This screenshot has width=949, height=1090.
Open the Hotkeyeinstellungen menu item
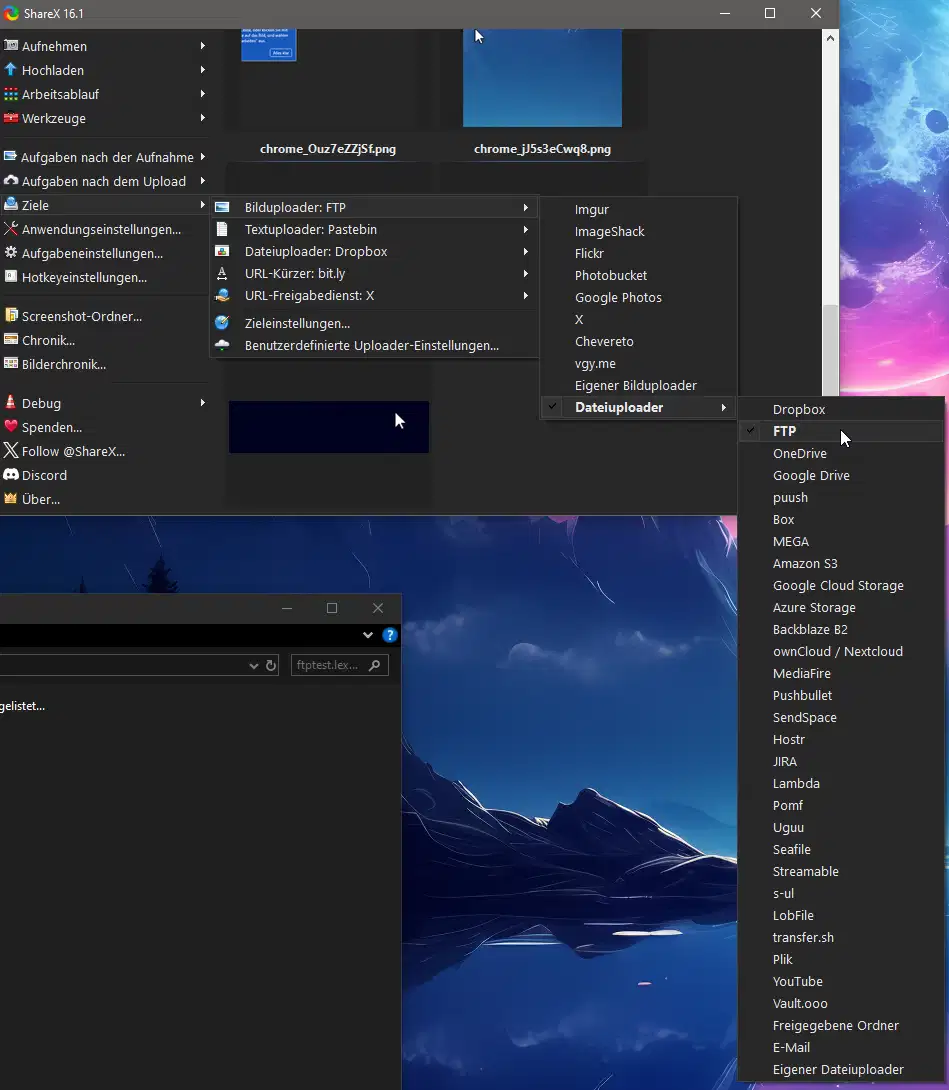coord(84,277)
